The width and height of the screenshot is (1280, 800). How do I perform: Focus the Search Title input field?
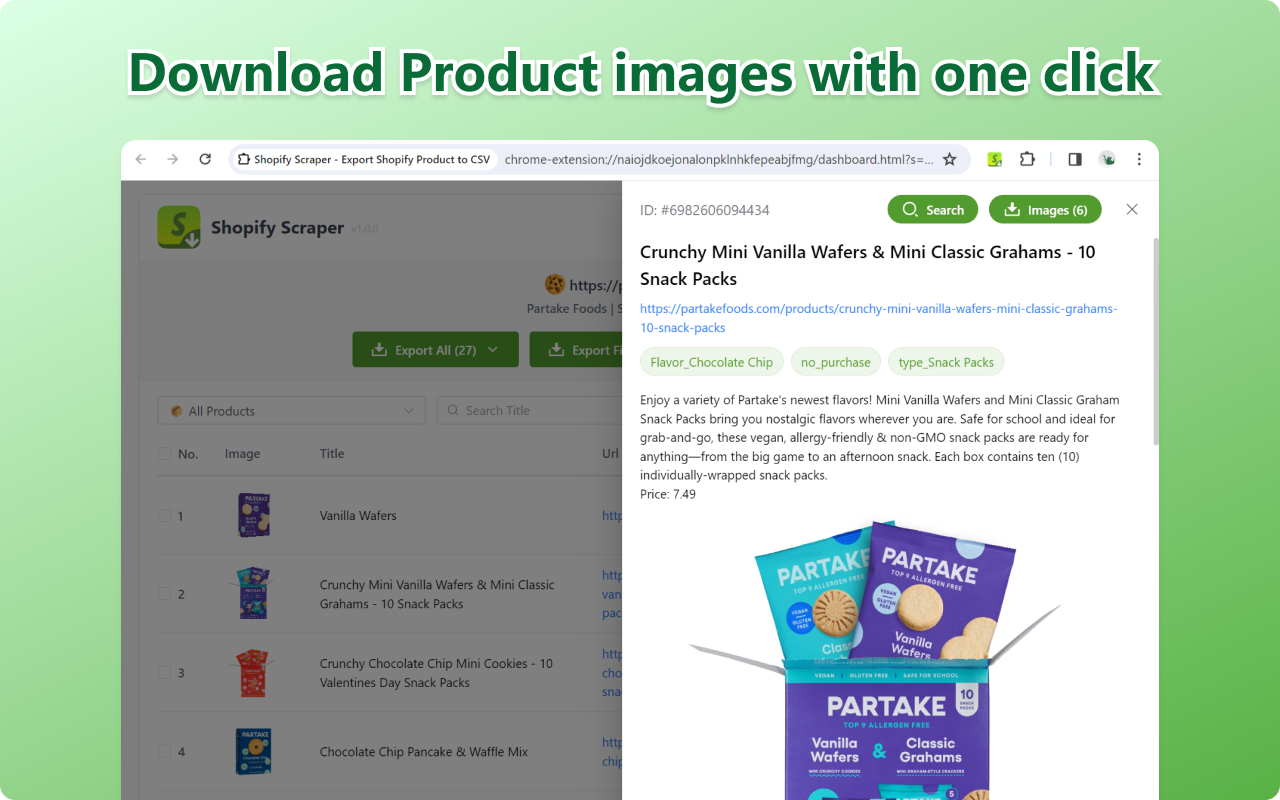(530, 410)
